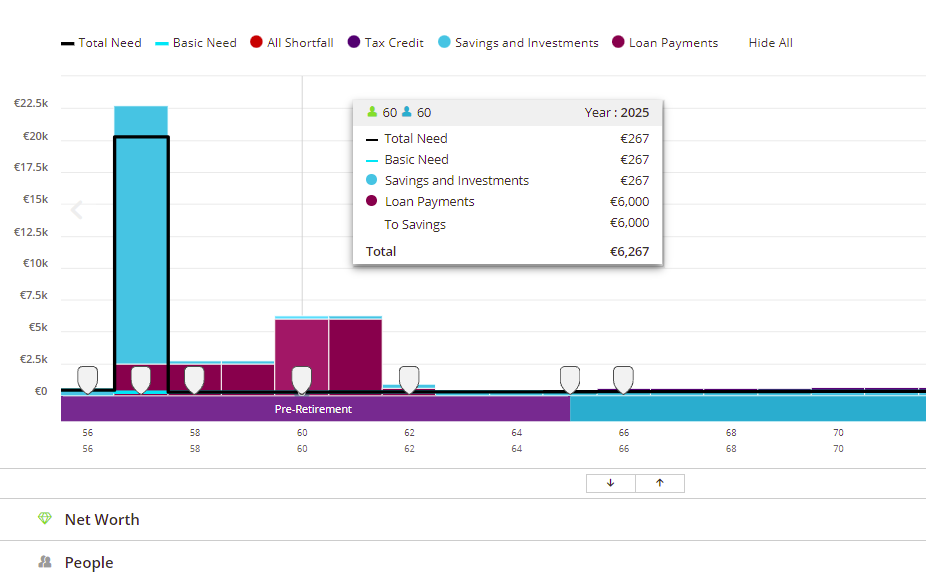Click the event marker on the retirement boundary
The image size is (926, 574).
click(x=570, y=380)
